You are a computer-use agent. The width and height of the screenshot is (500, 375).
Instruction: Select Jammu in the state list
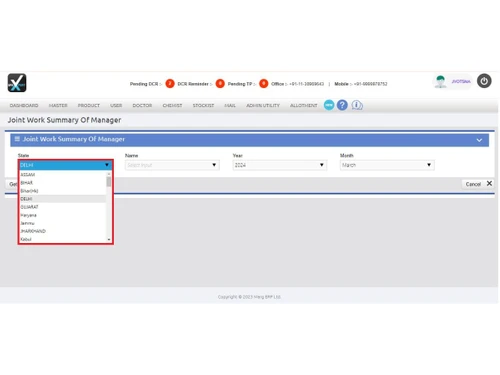click(x=63, y=223)
